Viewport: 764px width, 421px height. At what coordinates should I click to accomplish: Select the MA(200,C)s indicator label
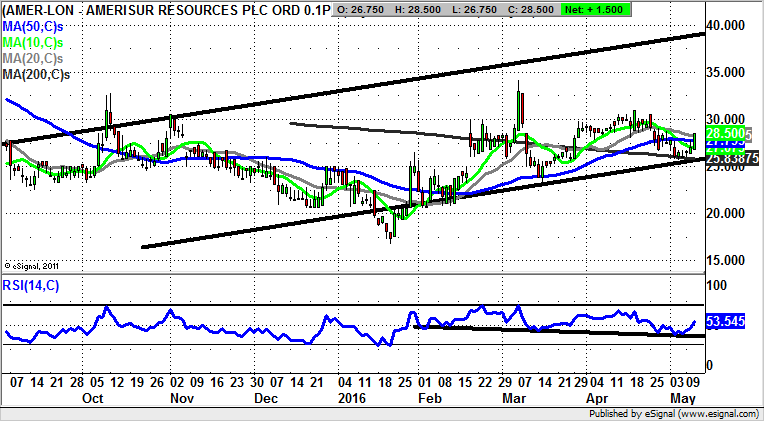(41, 73)
